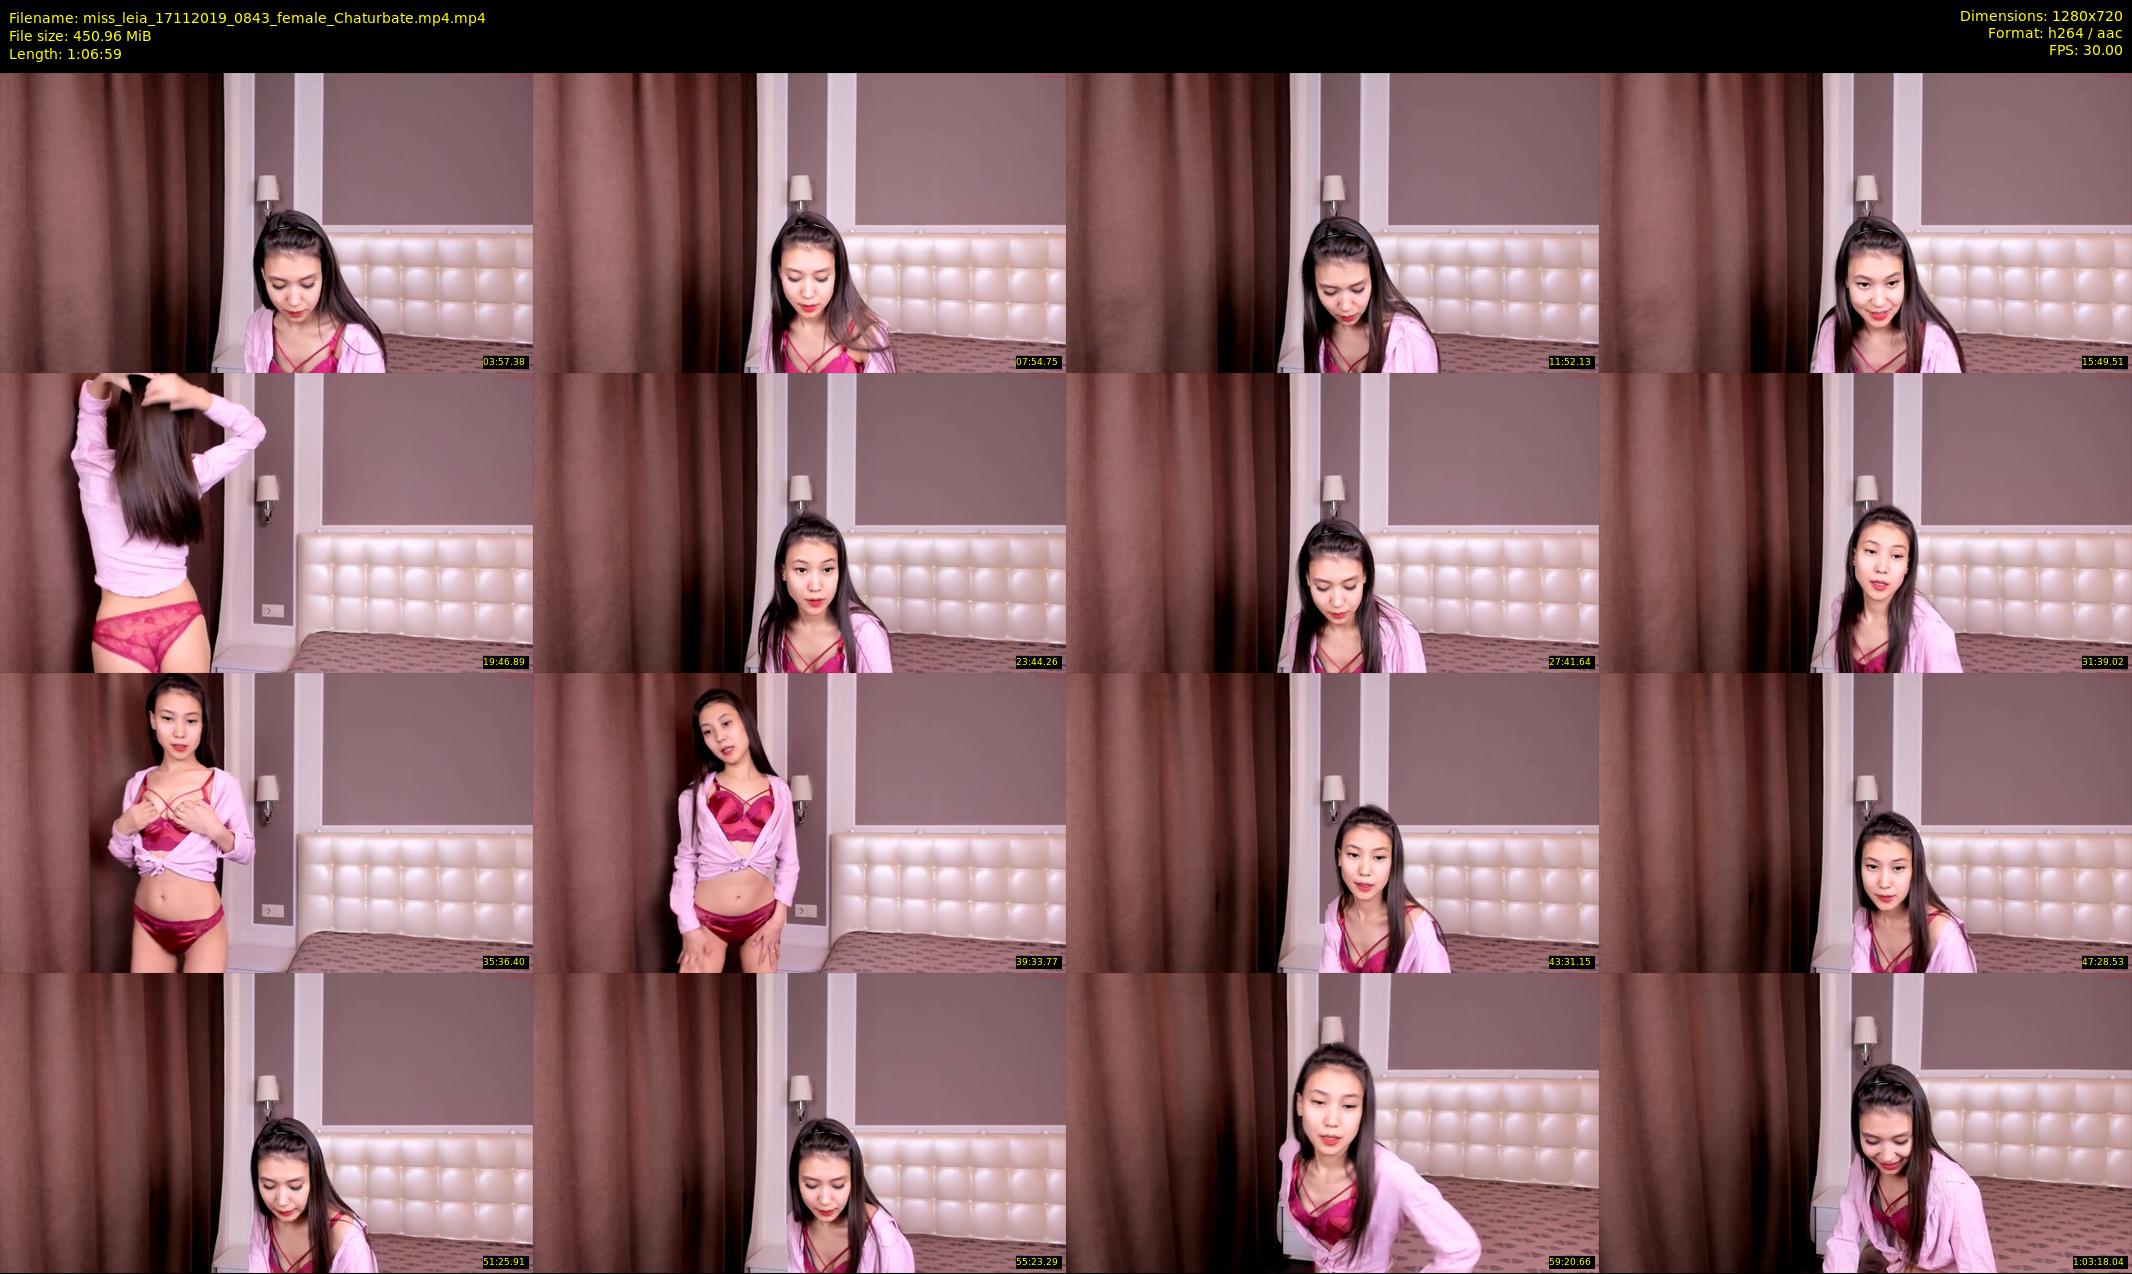Open the thumbnail labeled 35:36.40
2132x1274 pixels.
[266, 822]
